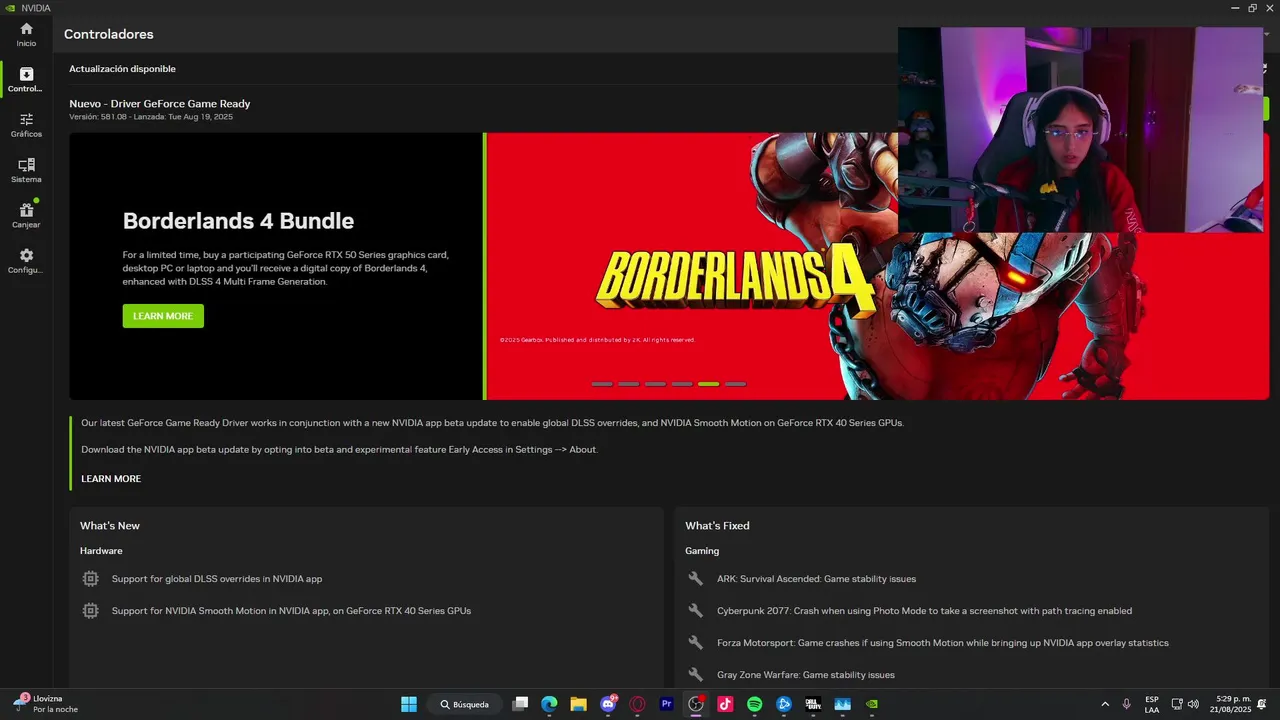The image size is (1280, 720).
Task: Click the 'Hardware' subheading
Action: pos(101,551)
